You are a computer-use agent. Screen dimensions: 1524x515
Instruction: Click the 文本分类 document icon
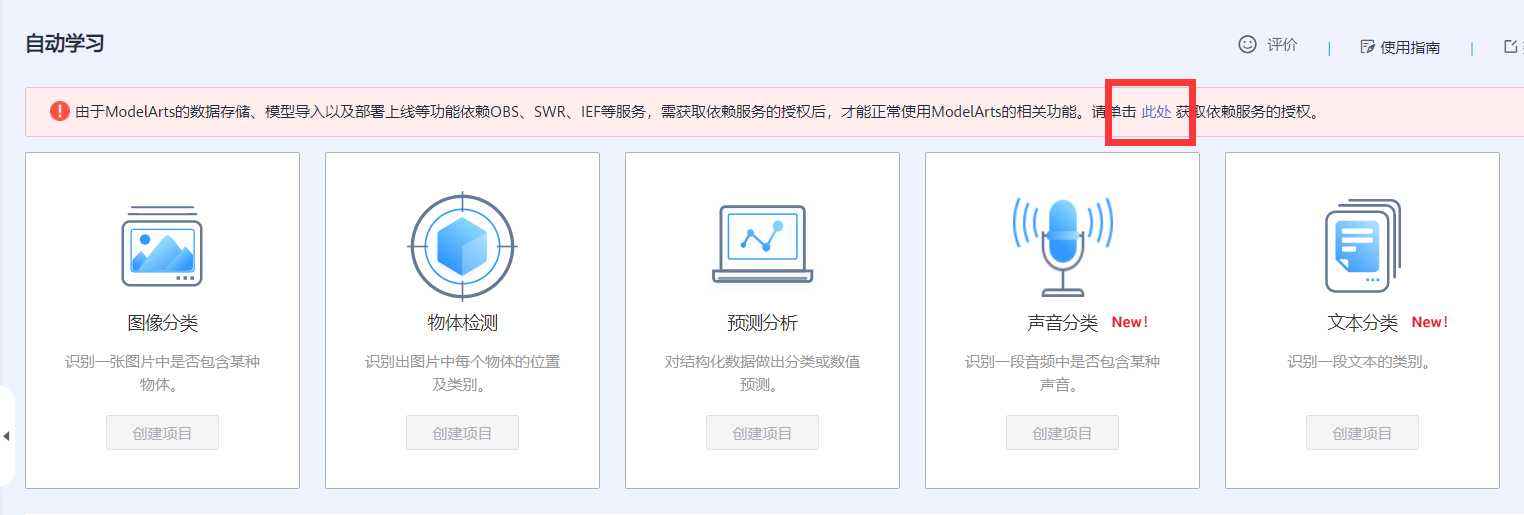tap(1362, 246)
